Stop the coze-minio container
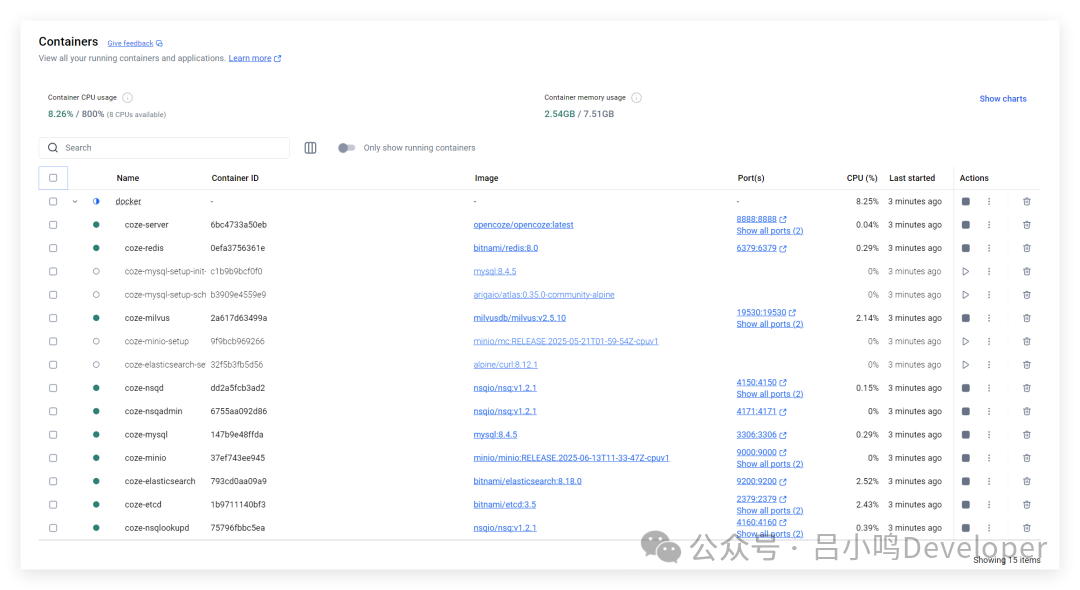The height and width of the screenshot is (590, 1080). click(966, 458)
